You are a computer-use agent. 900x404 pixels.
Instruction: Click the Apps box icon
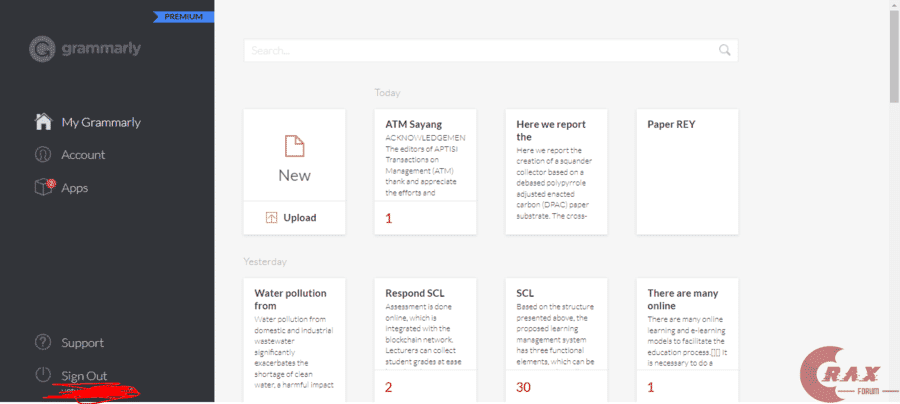[43, 187]
